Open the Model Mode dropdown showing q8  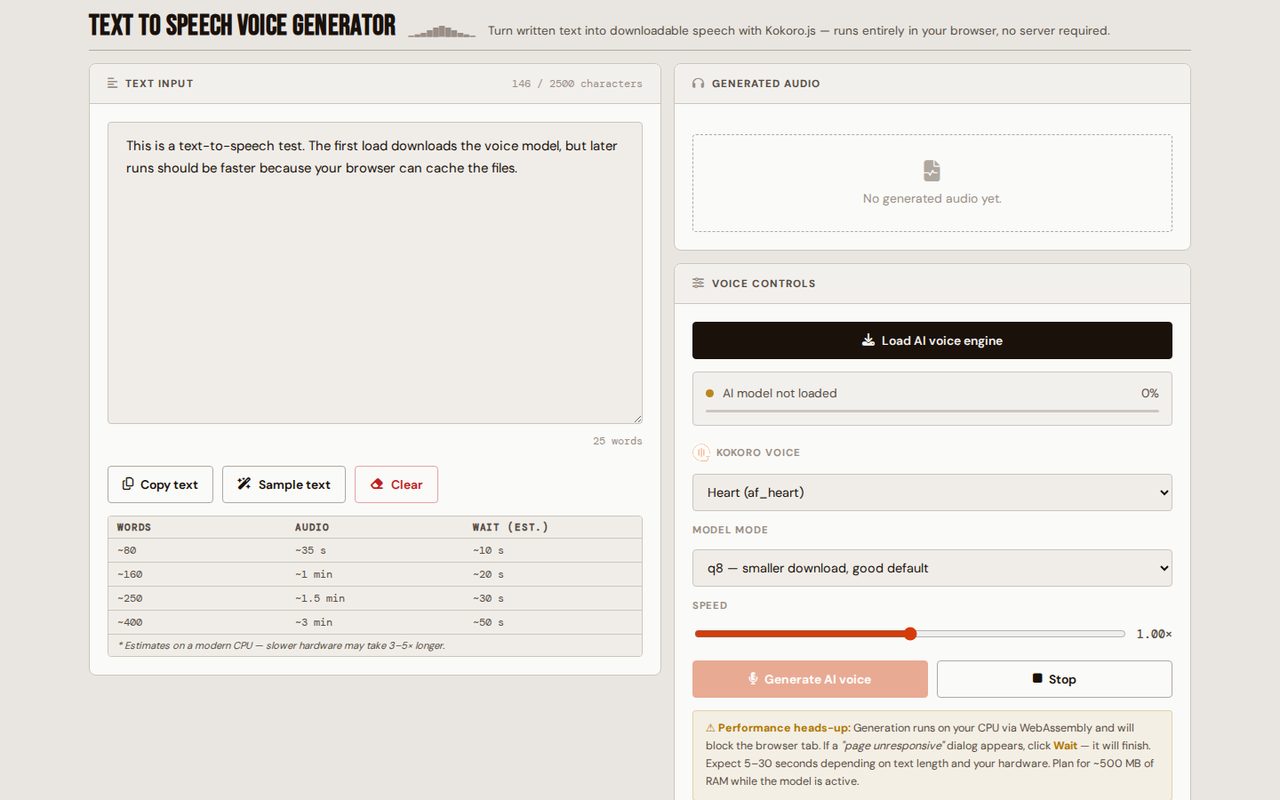click(932, 567)
